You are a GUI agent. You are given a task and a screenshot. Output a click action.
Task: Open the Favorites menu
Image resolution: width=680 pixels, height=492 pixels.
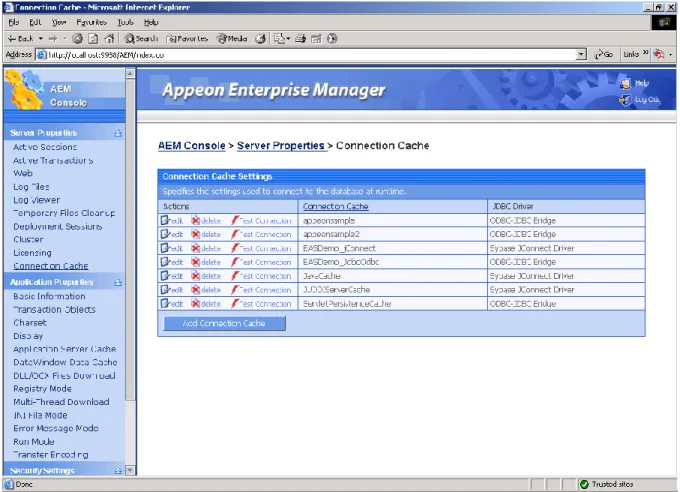[92, 22]
